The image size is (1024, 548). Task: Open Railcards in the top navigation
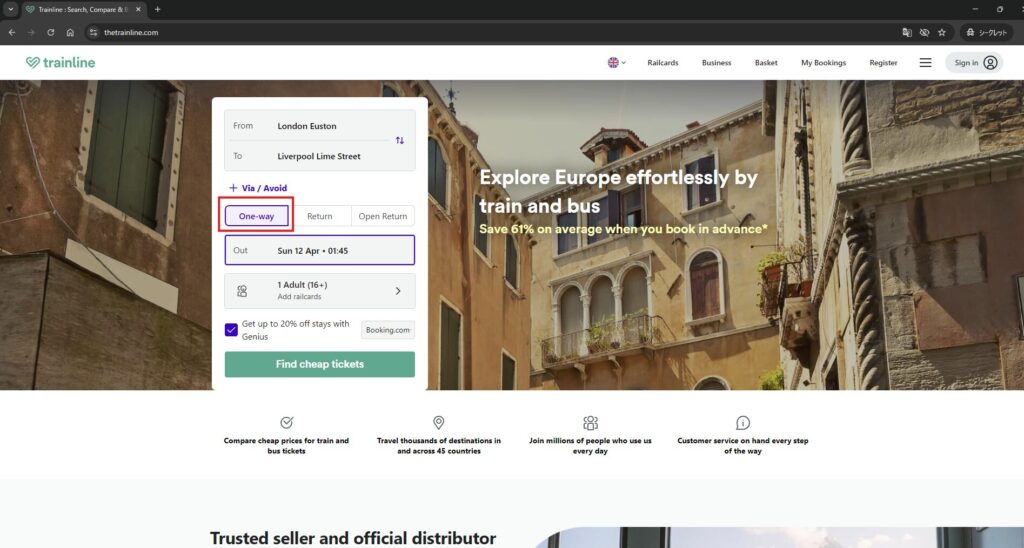662,62
